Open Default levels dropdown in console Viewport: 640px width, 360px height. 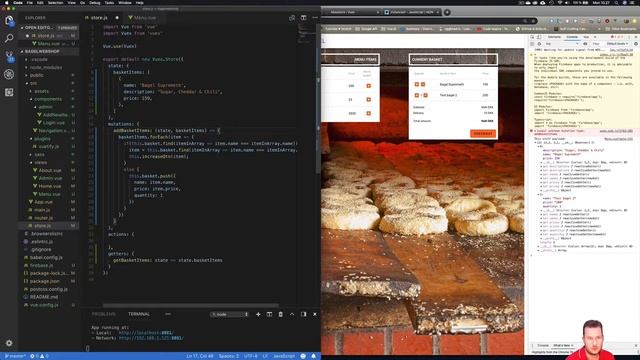point(617,44)
